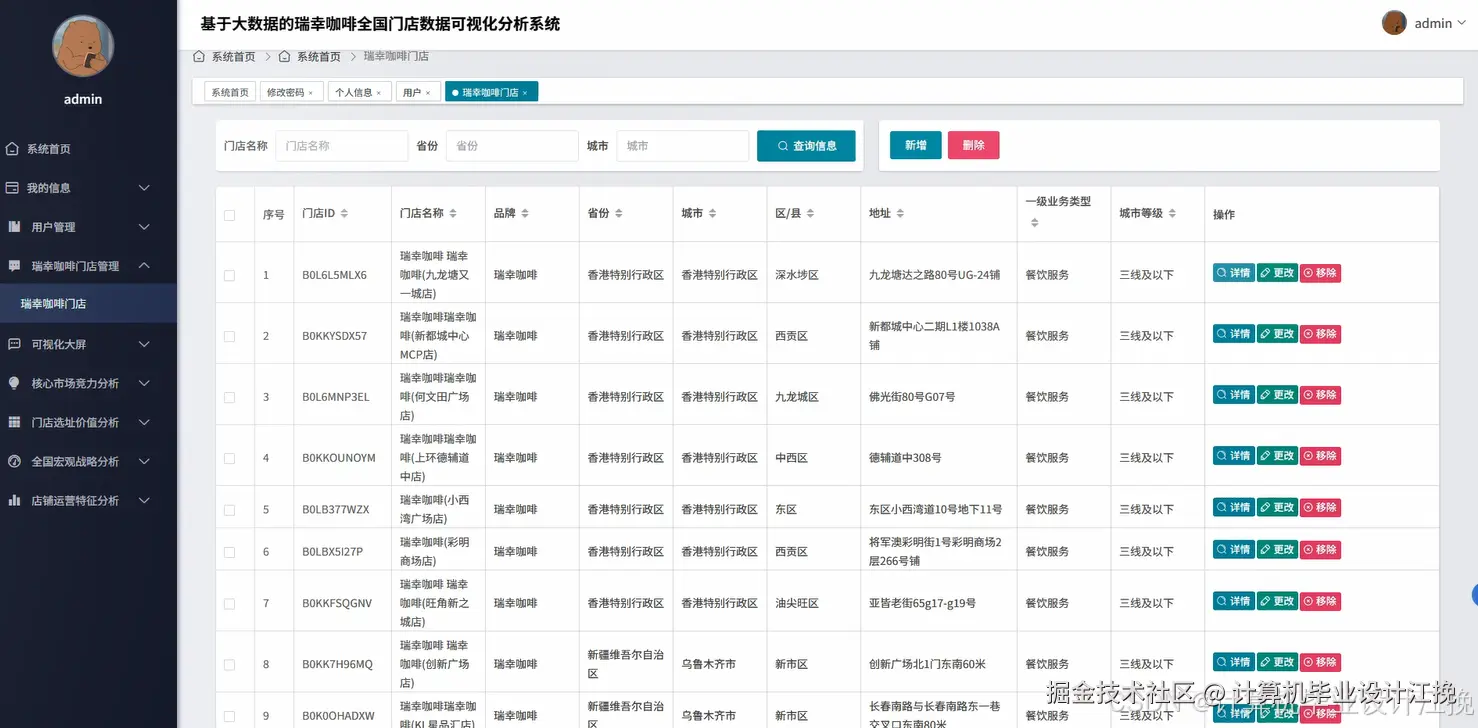Click the home icon beside 系统首页 in sidebar
This screenshot has width=1478, height=728.
[12, 149]
